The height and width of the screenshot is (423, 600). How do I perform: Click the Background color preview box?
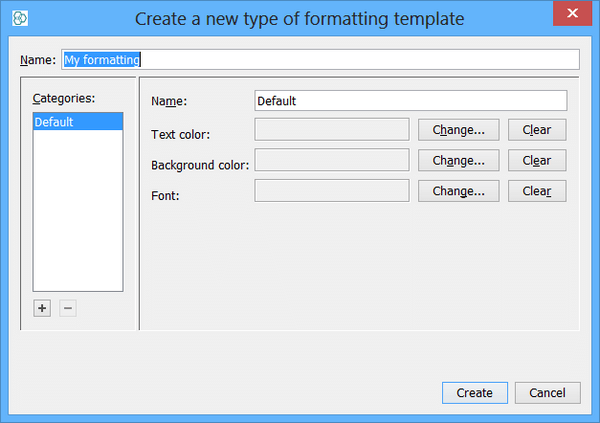[x=332, y=161]
